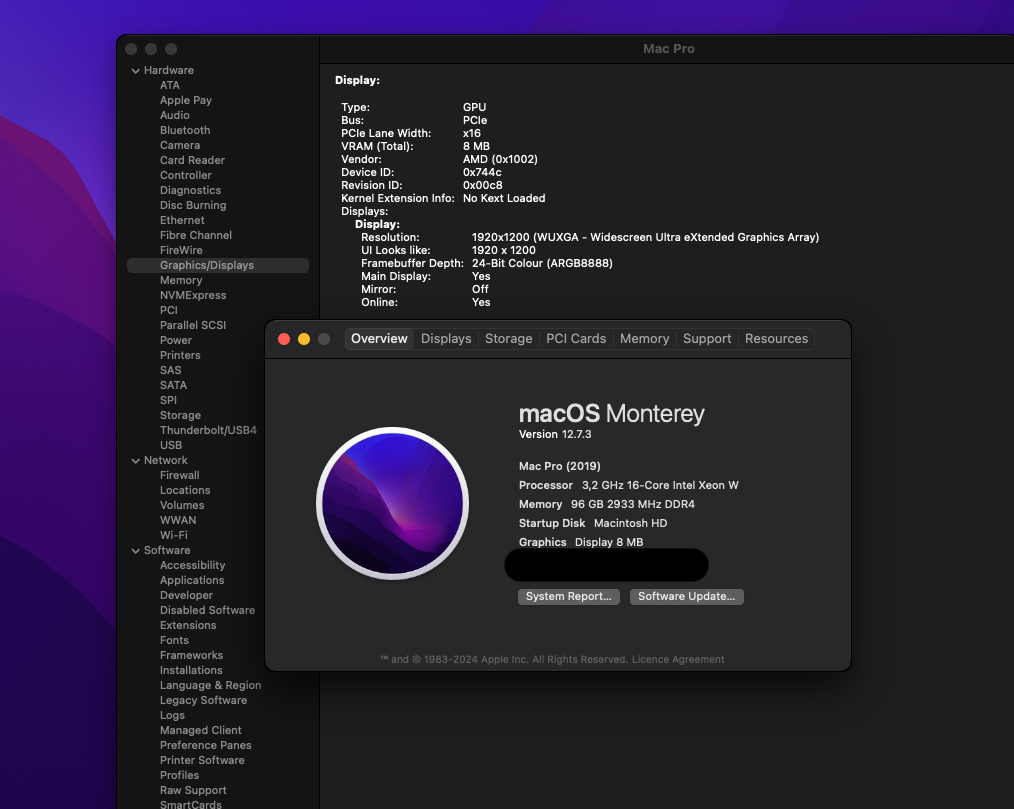
Task: Select NVMExpress in the sidebar
Action: coord(193,295)
